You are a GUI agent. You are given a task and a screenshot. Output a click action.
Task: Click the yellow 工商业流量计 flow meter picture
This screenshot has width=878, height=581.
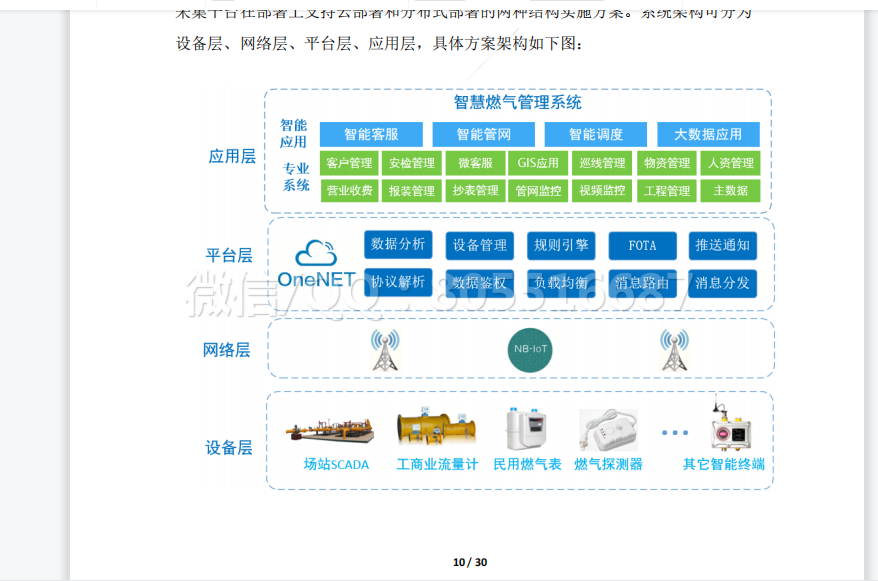[x=437, y=426]
